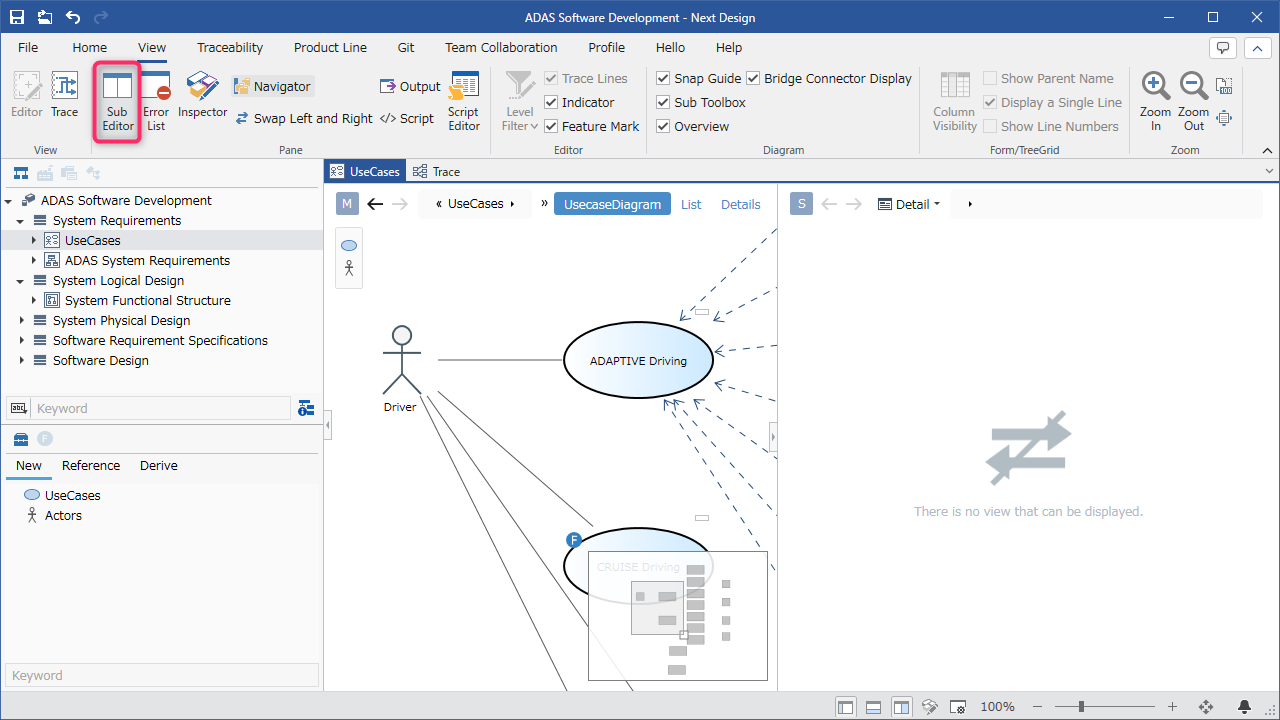Save the project with the floppy icon
1280x720 pixels.
click(17, 17)
